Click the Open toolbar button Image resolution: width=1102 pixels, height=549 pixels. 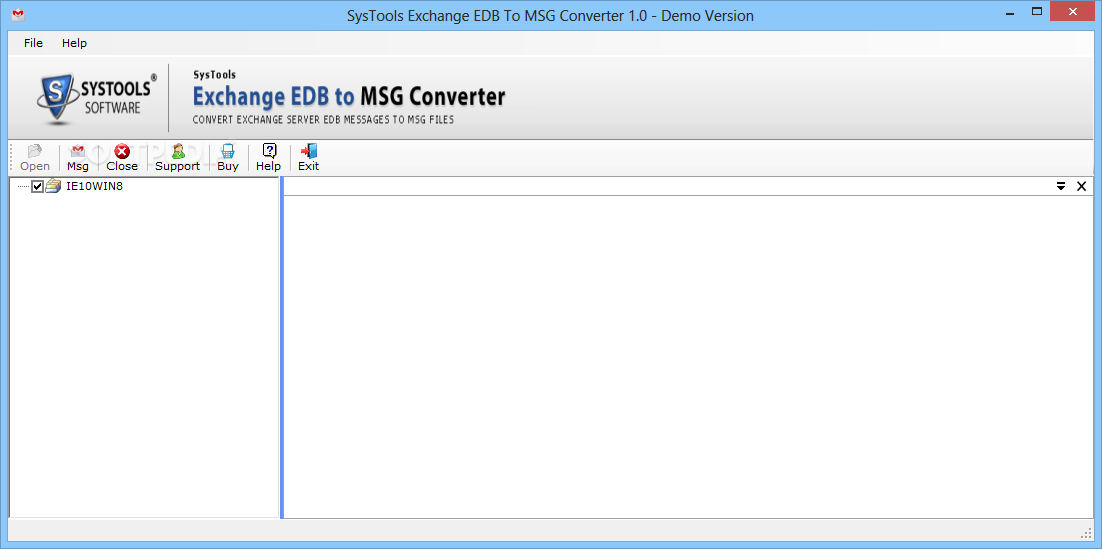[x=34, y=158]
